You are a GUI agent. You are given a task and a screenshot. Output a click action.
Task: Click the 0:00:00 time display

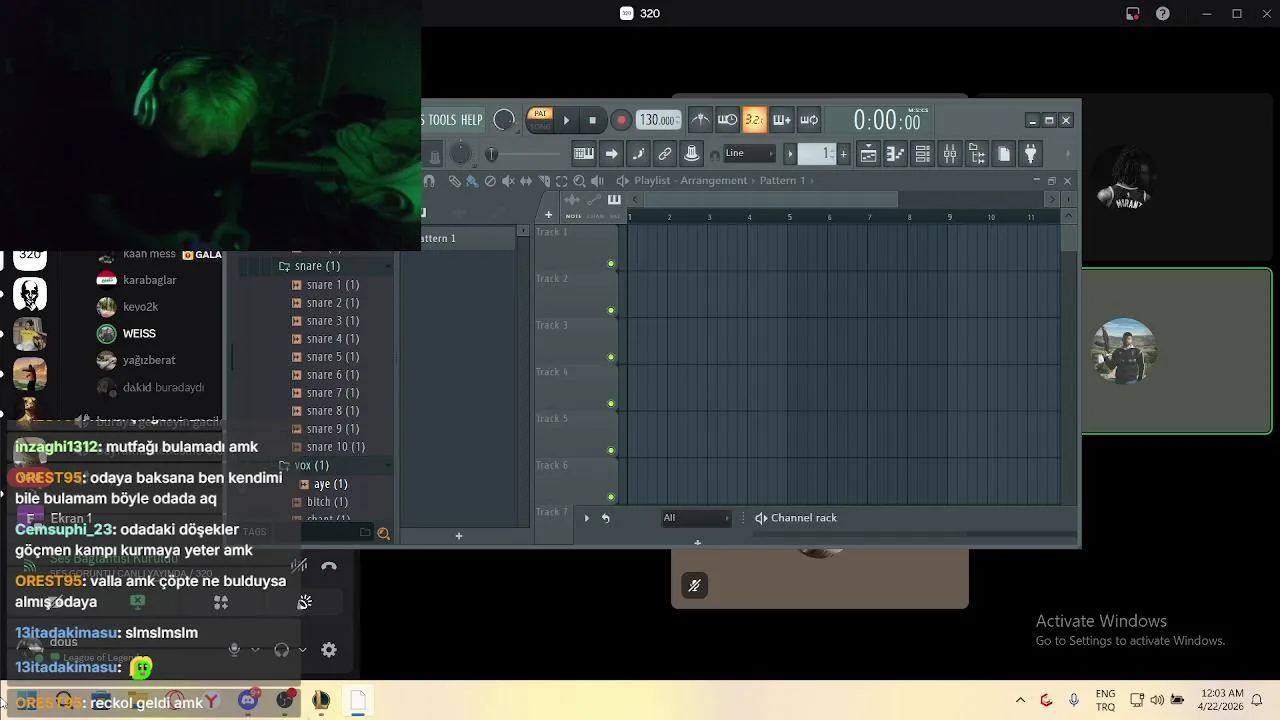(886, 121)
